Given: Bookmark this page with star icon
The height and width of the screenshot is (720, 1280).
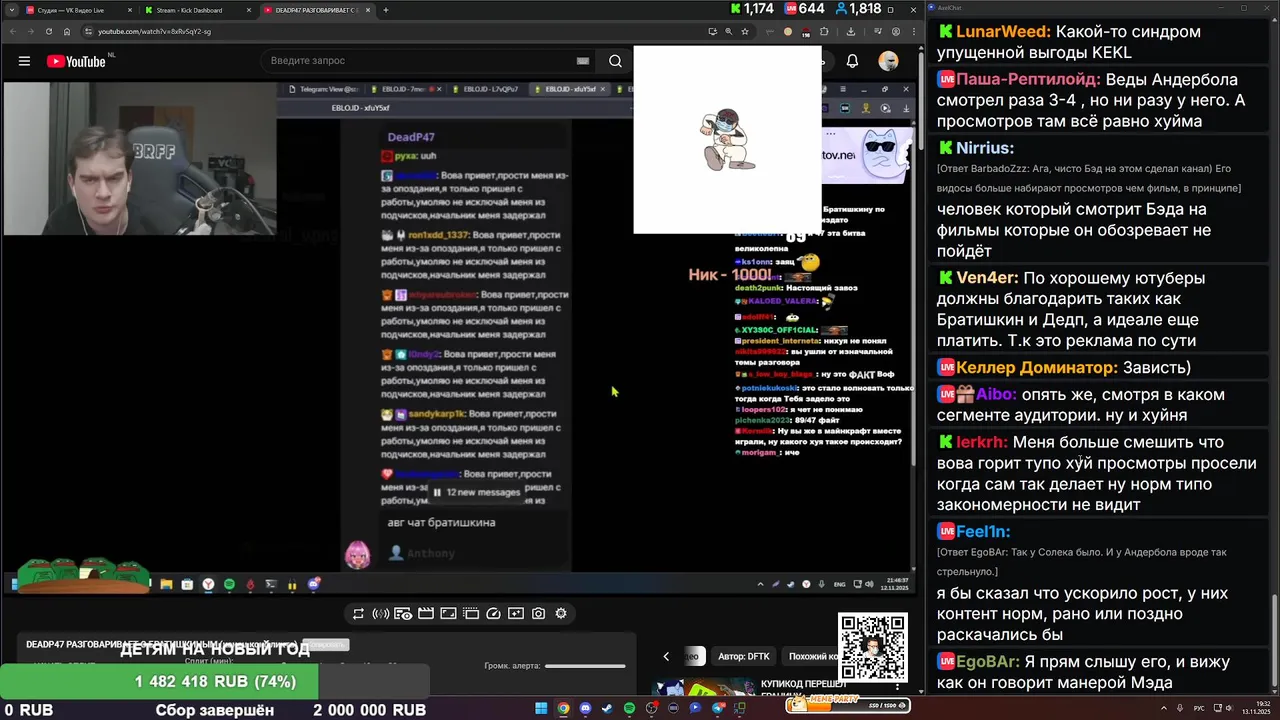Looking at the screenshot, I should pos(745,31).
